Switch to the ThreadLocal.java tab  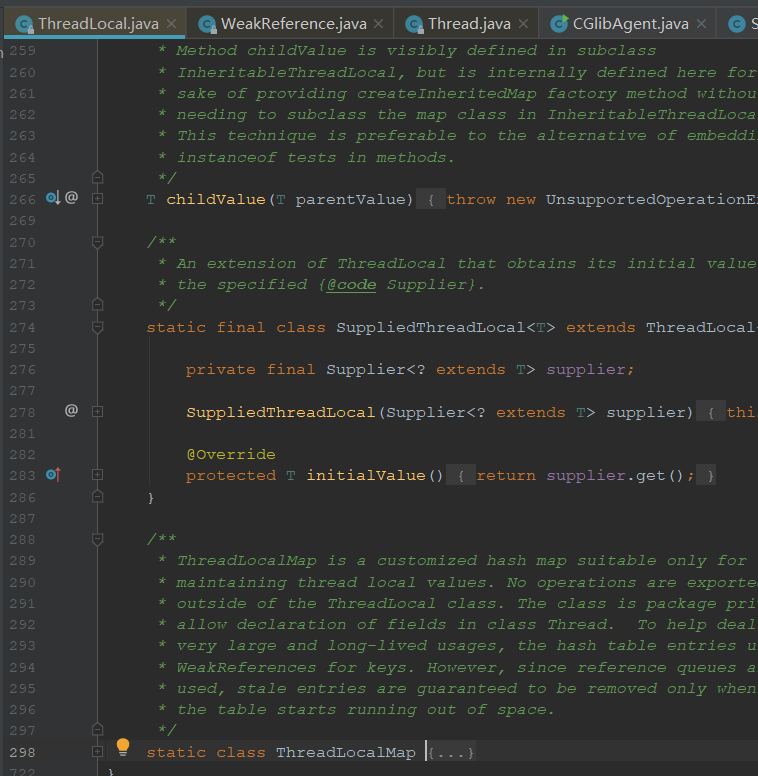pos(94,24)
